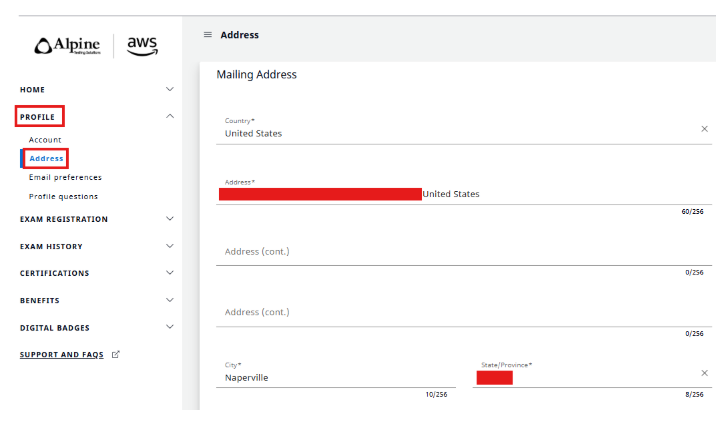This screenshot has height=423, width=716.
Task: Open EXAM REGISTRATION menu item
Action: pos(64,219)
